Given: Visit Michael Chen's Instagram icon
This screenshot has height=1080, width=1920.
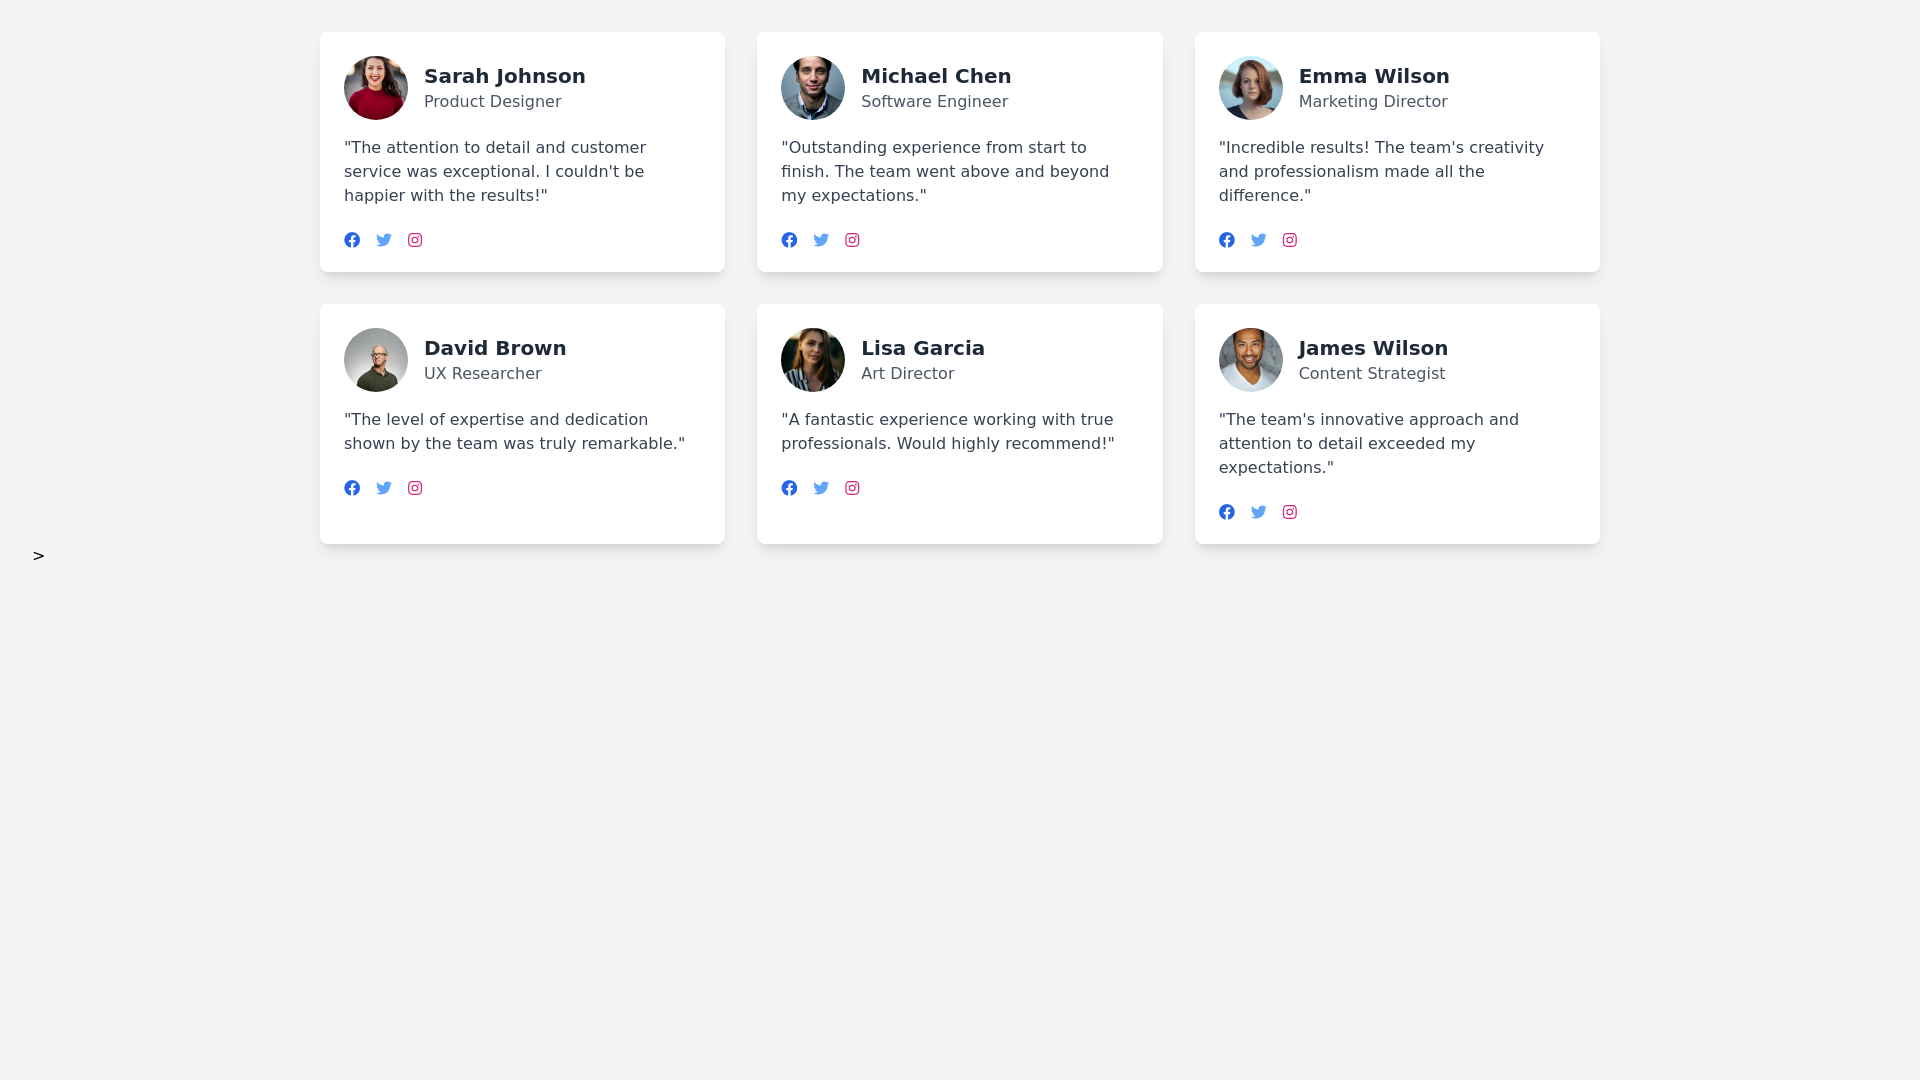Looking at the screenshot, I should click(x=852, y=240).
